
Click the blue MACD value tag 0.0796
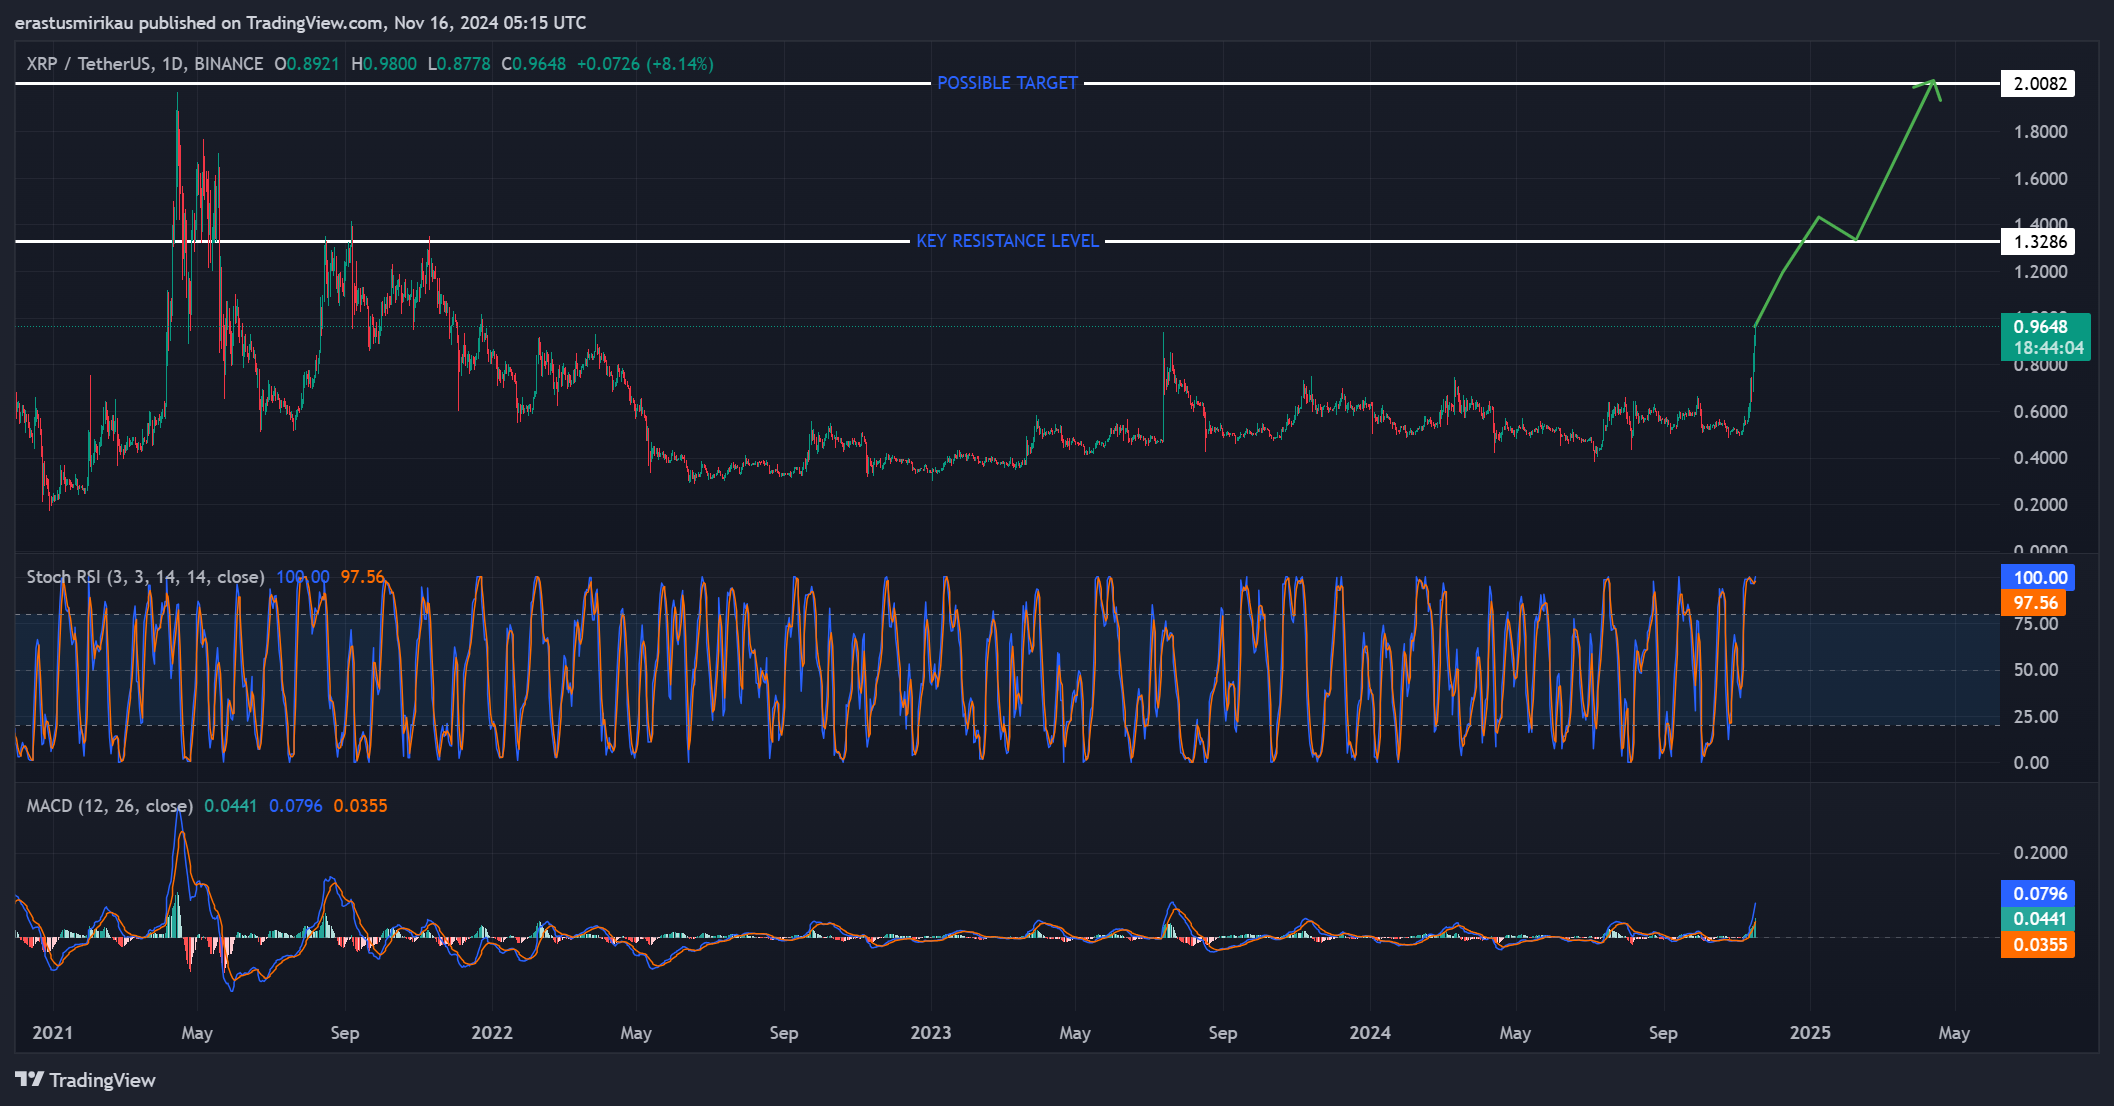2037,894
